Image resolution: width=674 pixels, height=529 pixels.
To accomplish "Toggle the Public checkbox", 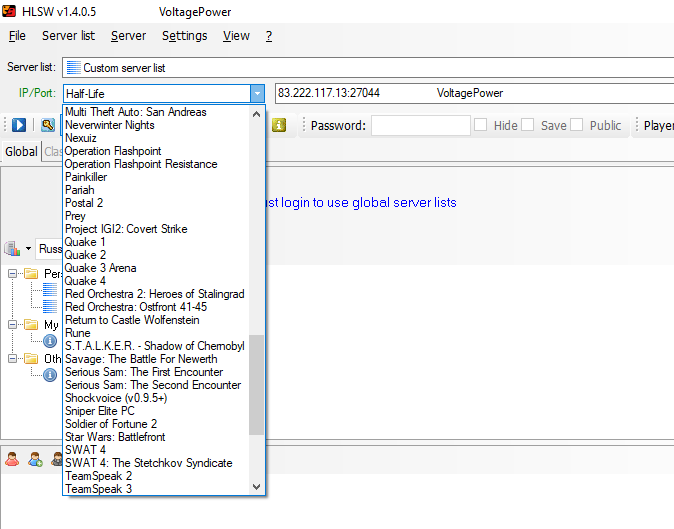I will [576, 125].
